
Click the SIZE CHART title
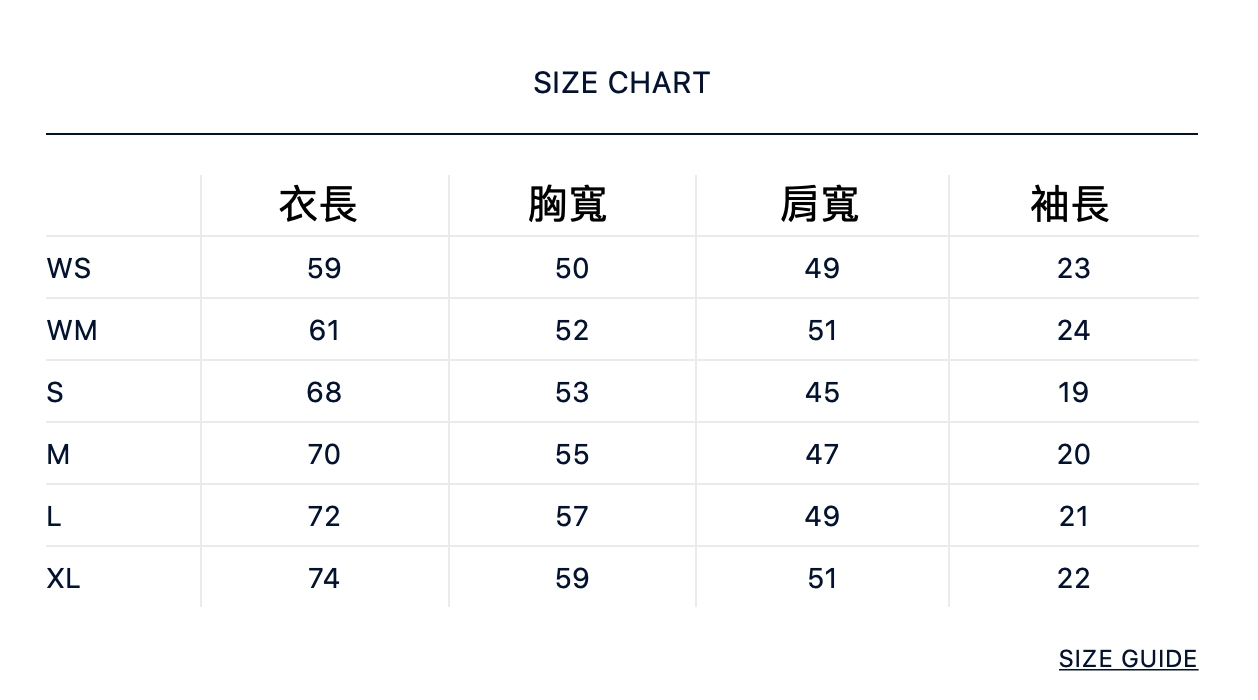(x=621, y=83)
